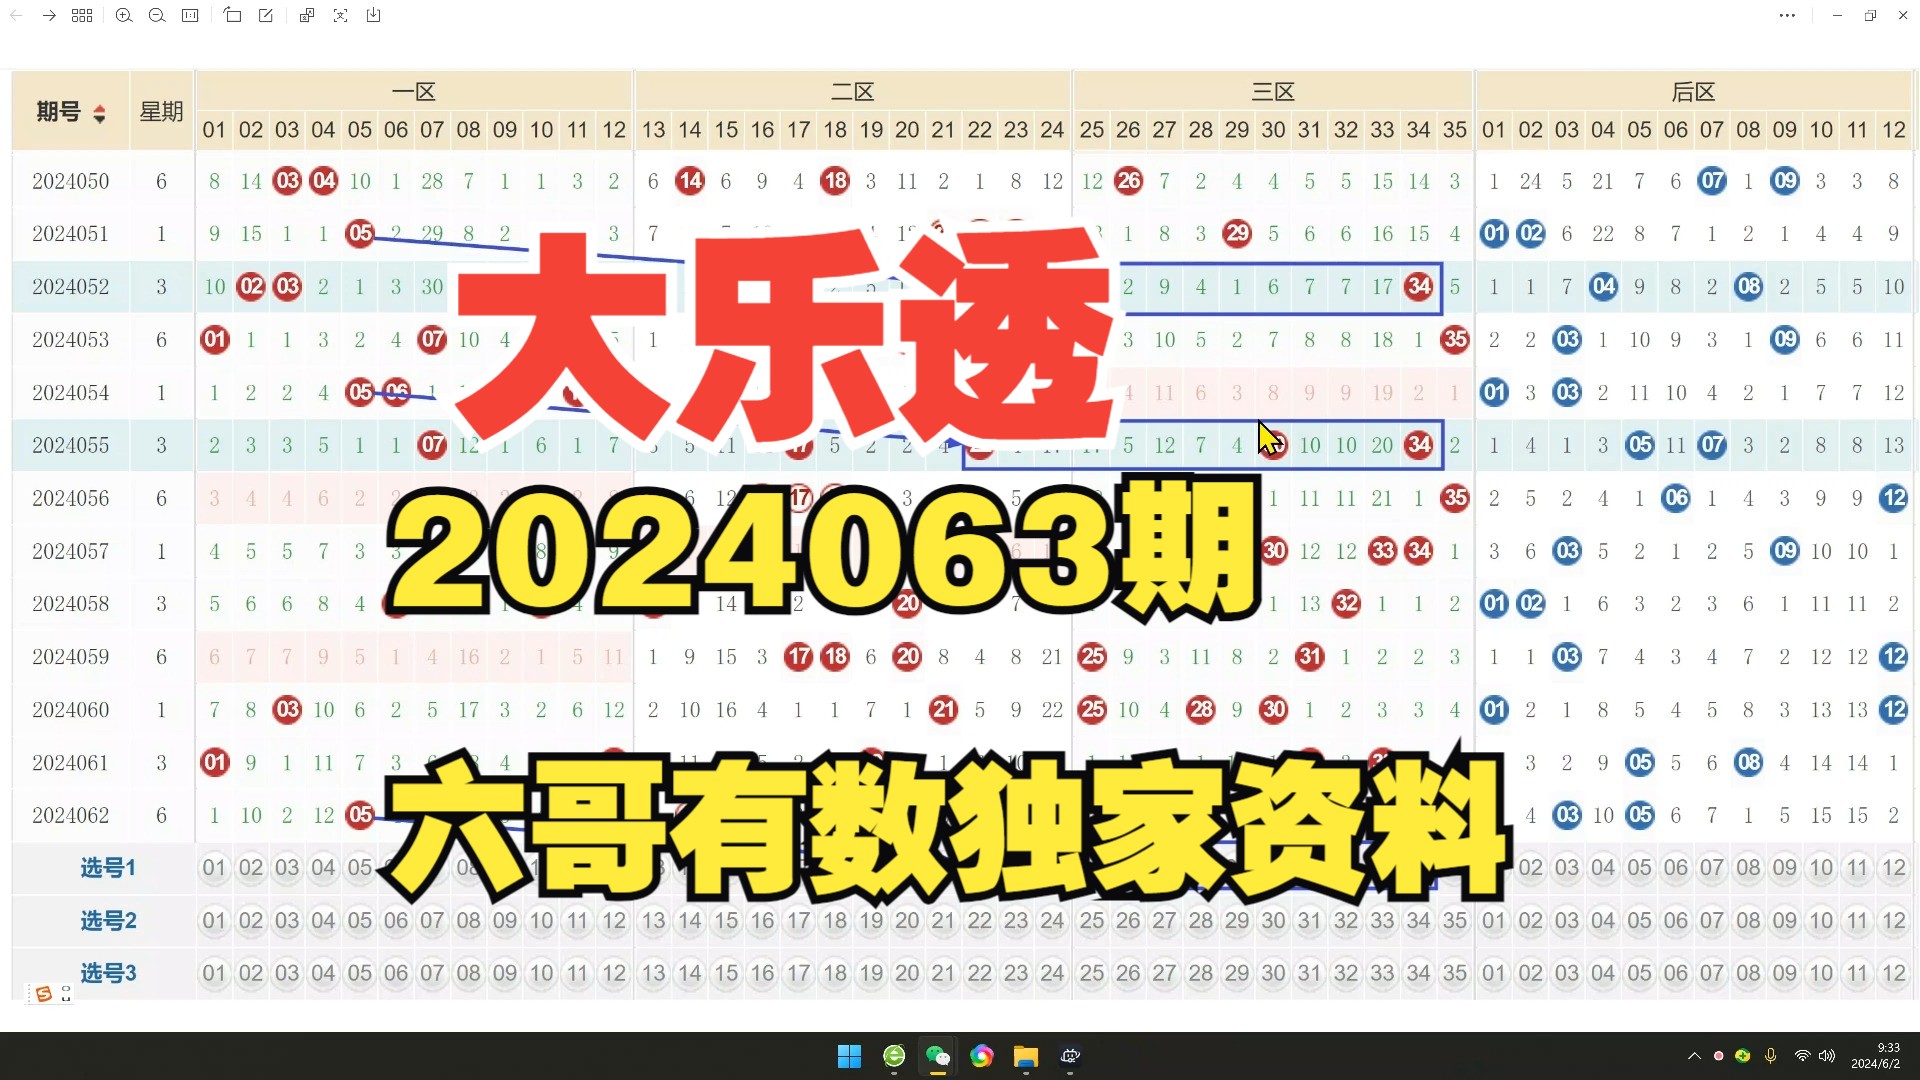This screenshot has height=1080, width=1920.
Task: Click the 三区 zone header
Action: click(1274, 92)
